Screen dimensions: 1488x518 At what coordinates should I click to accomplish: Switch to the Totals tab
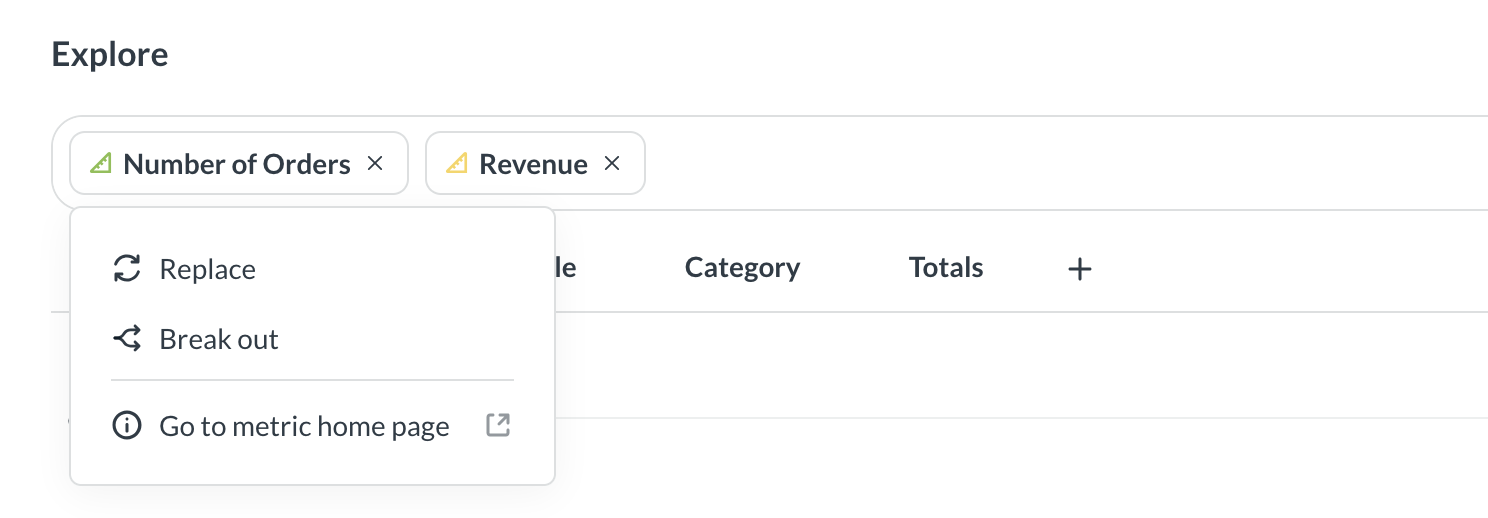click(946, 268)
